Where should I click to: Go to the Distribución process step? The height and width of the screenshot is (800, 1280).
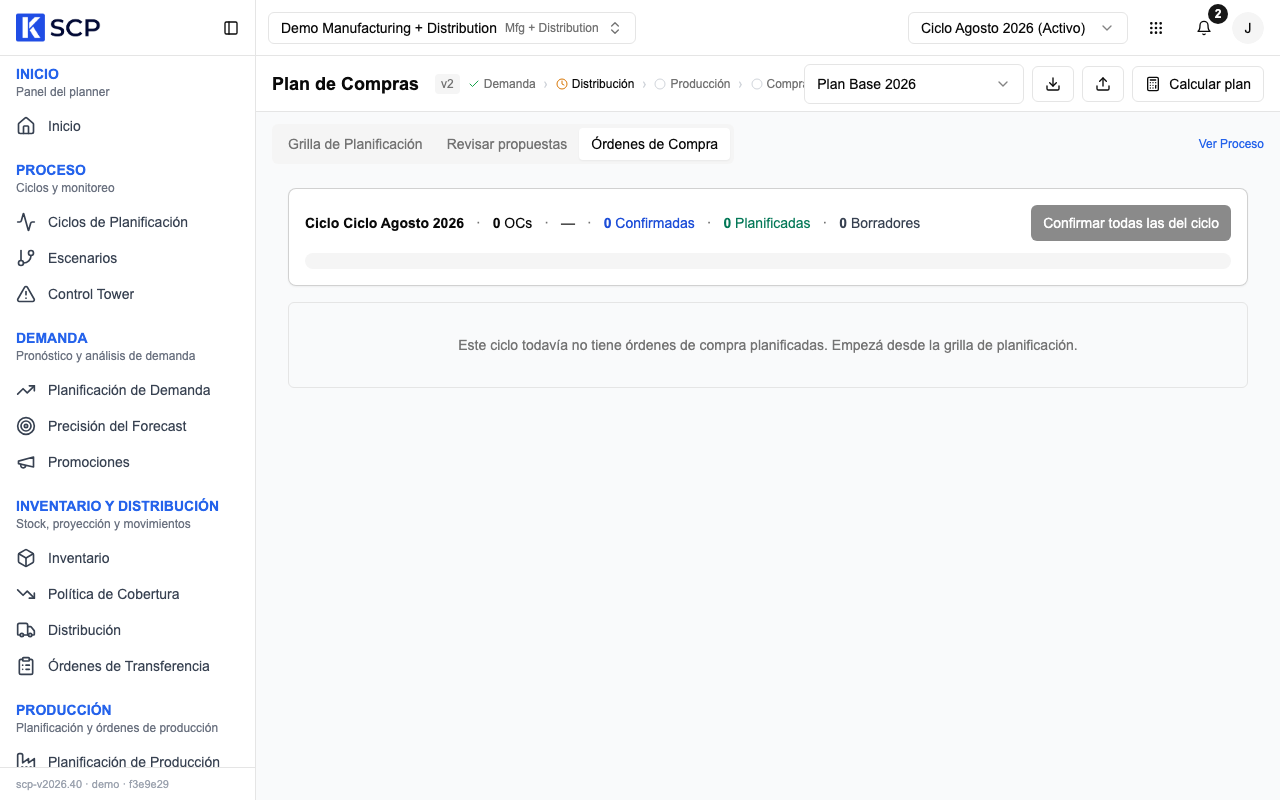595,84
